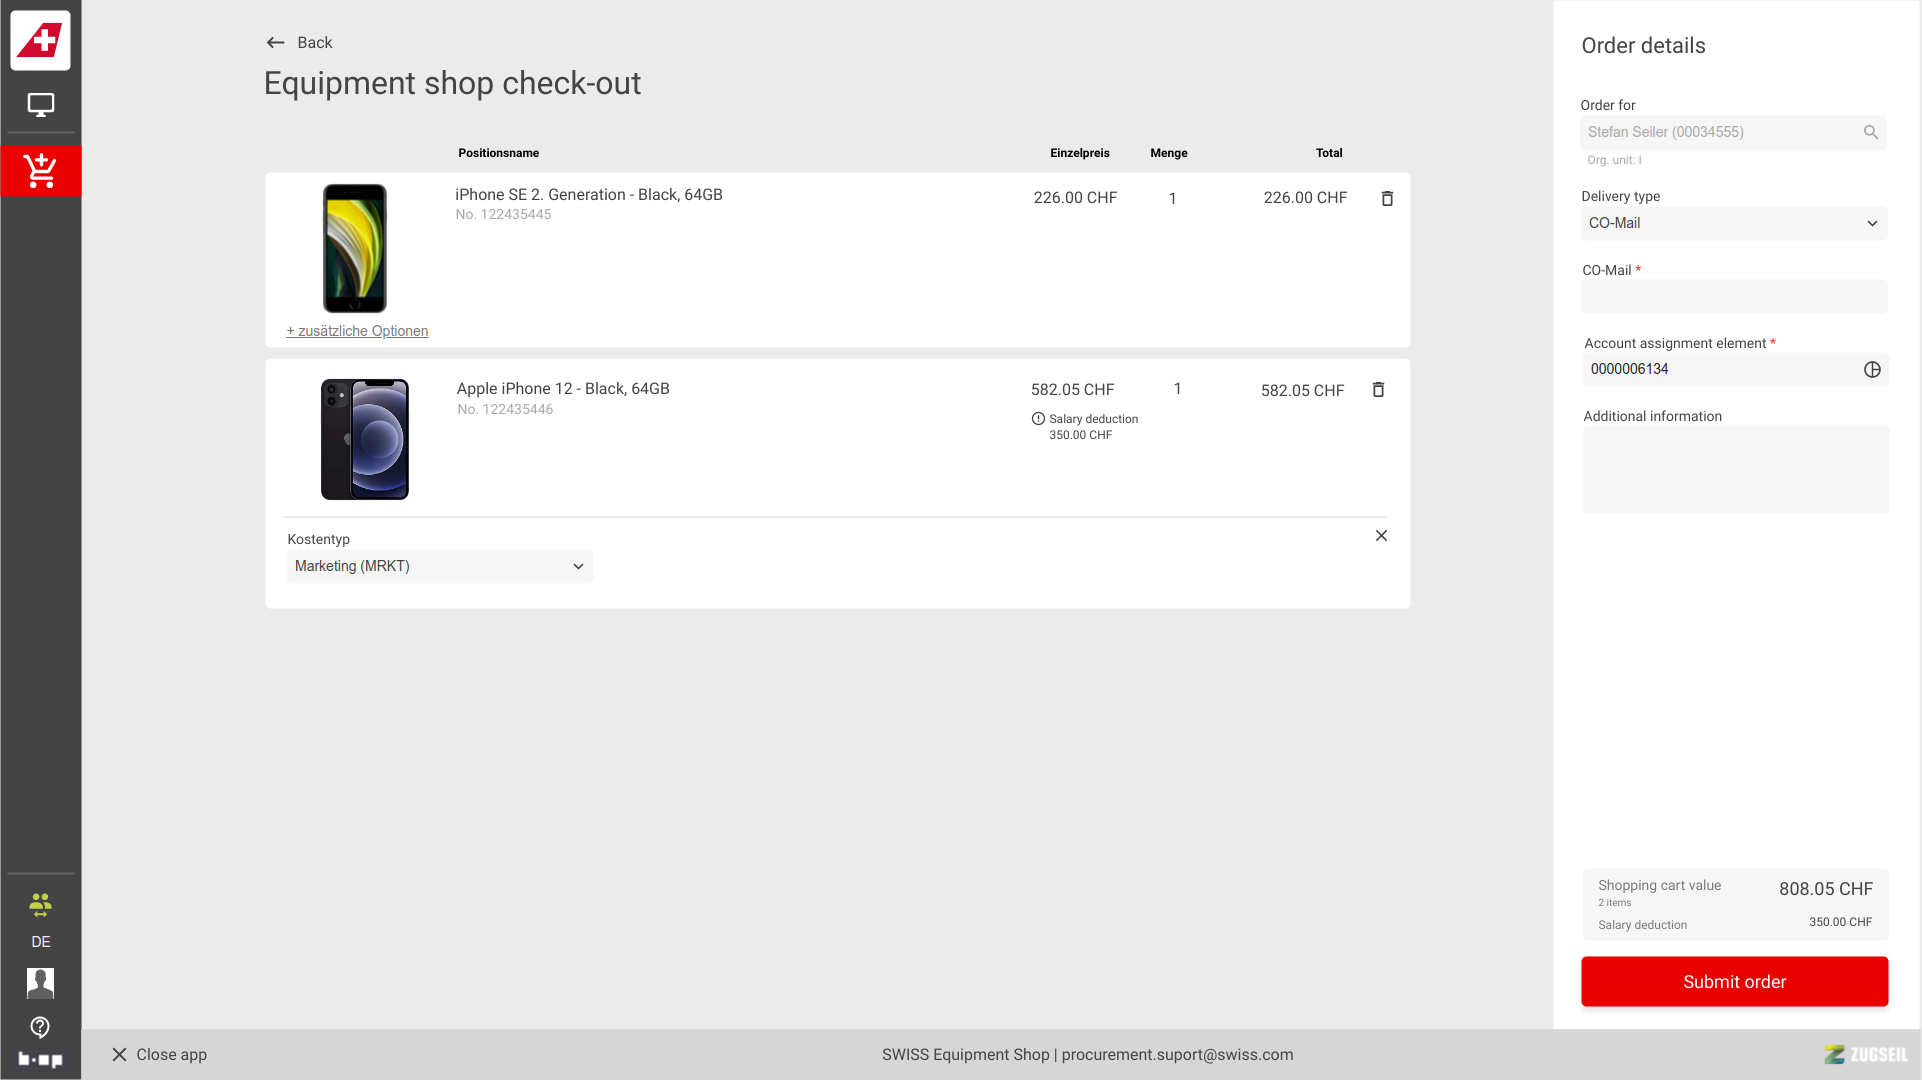Click the Additional information text area

pos(1735,470)
